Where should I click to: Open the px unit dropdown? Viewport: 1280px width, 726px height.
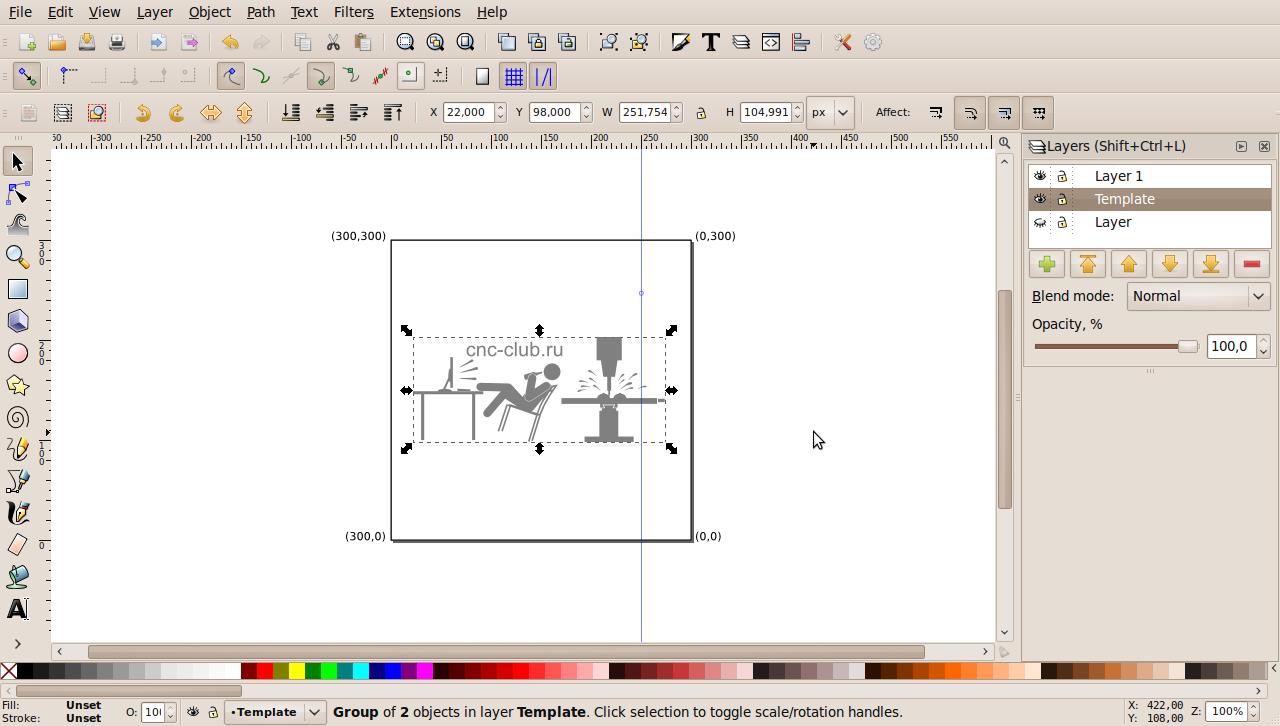pos(831,112)
